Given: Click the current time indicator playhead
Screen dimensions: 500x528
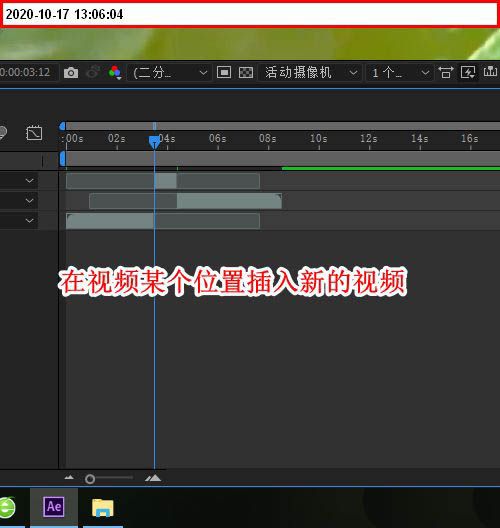Looking at the screenshot, I should click(x=154, y=142).
